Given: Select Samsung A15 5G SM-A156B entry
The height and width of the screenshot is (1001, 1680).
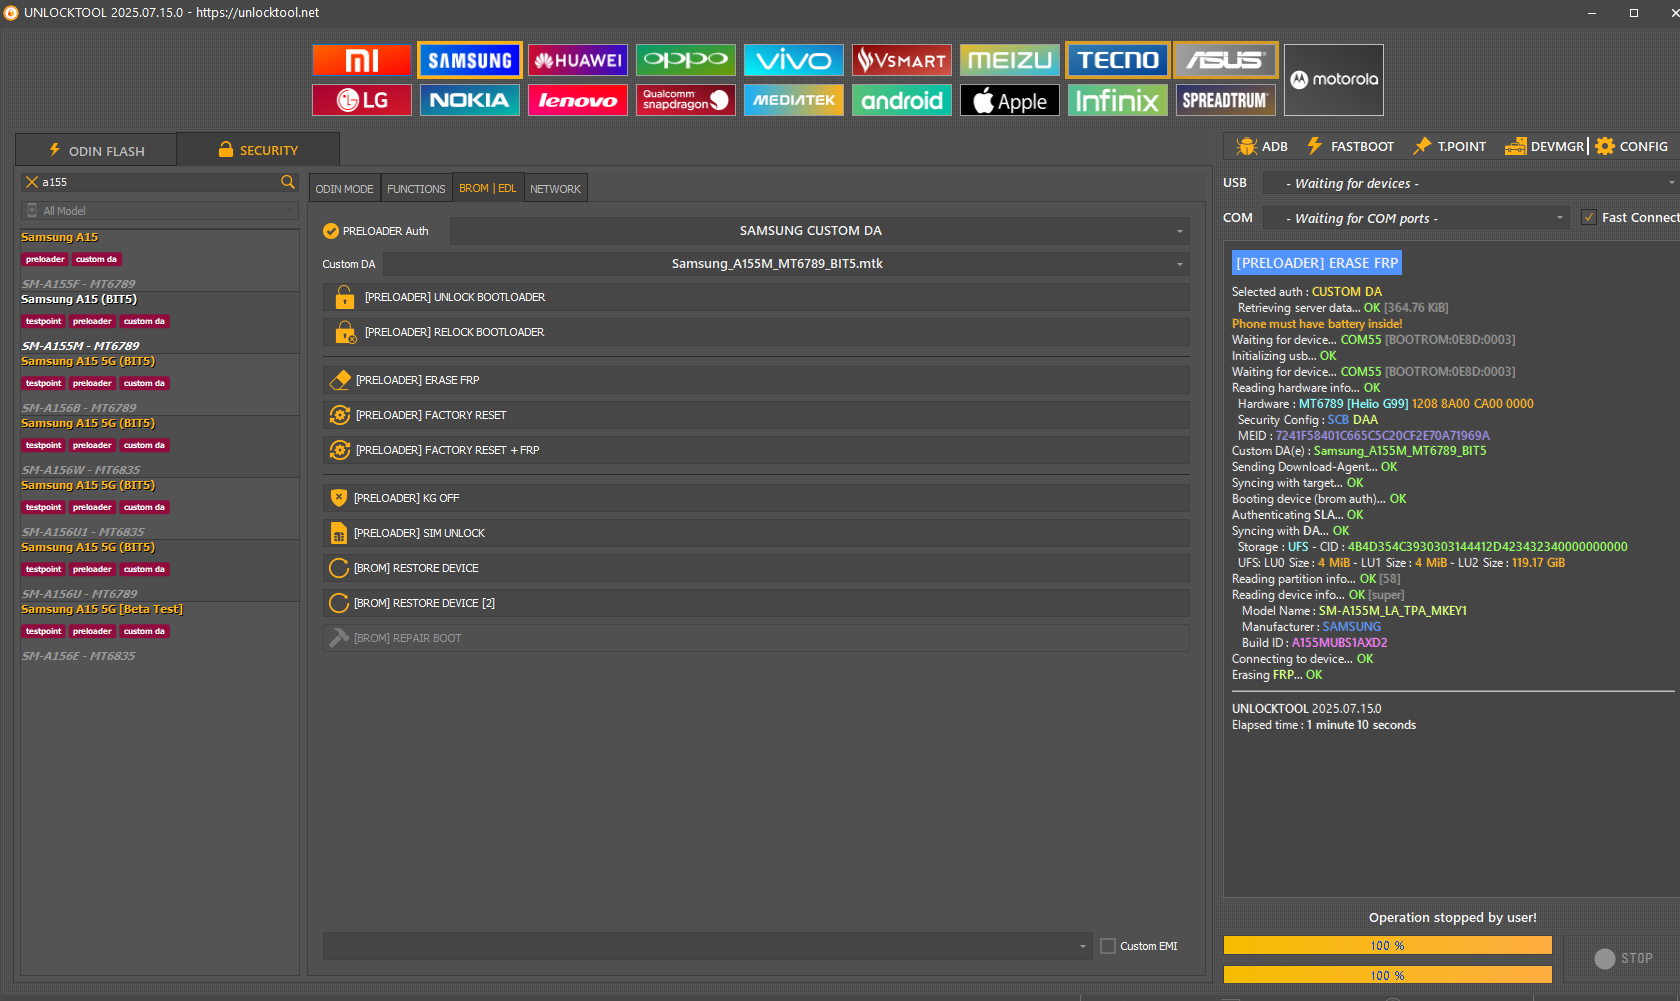Looking at the screenshot, I should tap(160, 384).
